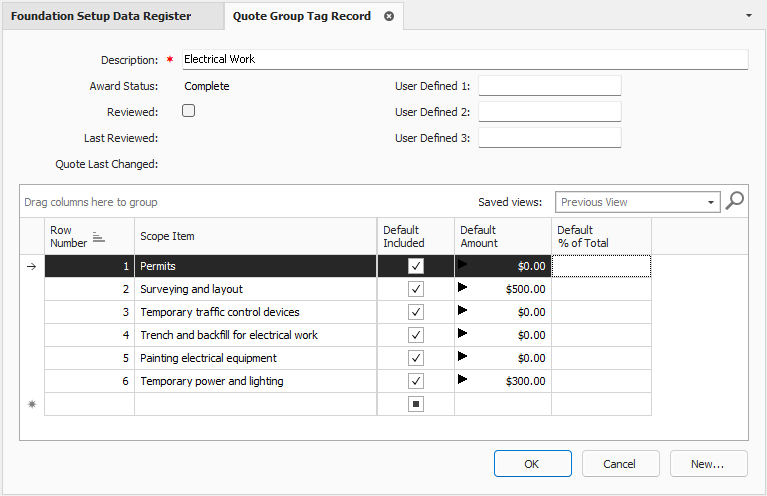Uncheck Default Included for Permits
The image size is (767, 496).
coord(416,266)
